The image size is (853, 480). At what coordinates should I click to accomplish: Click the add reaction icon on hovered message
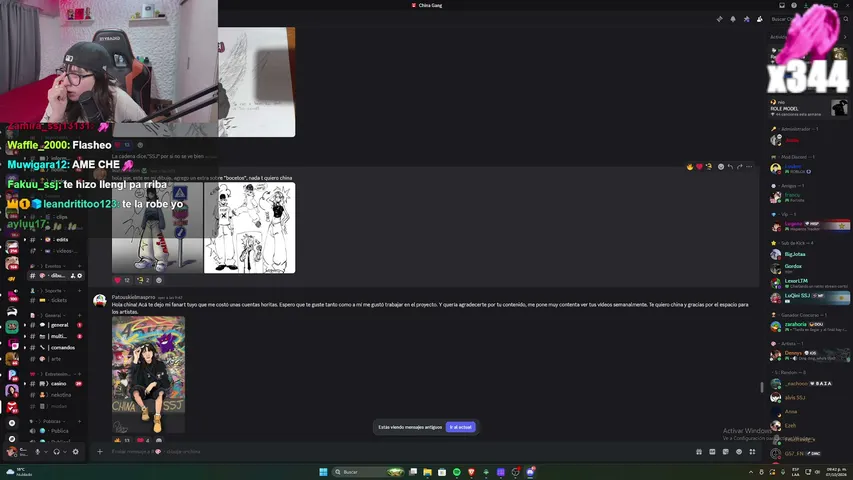(721, 167)
